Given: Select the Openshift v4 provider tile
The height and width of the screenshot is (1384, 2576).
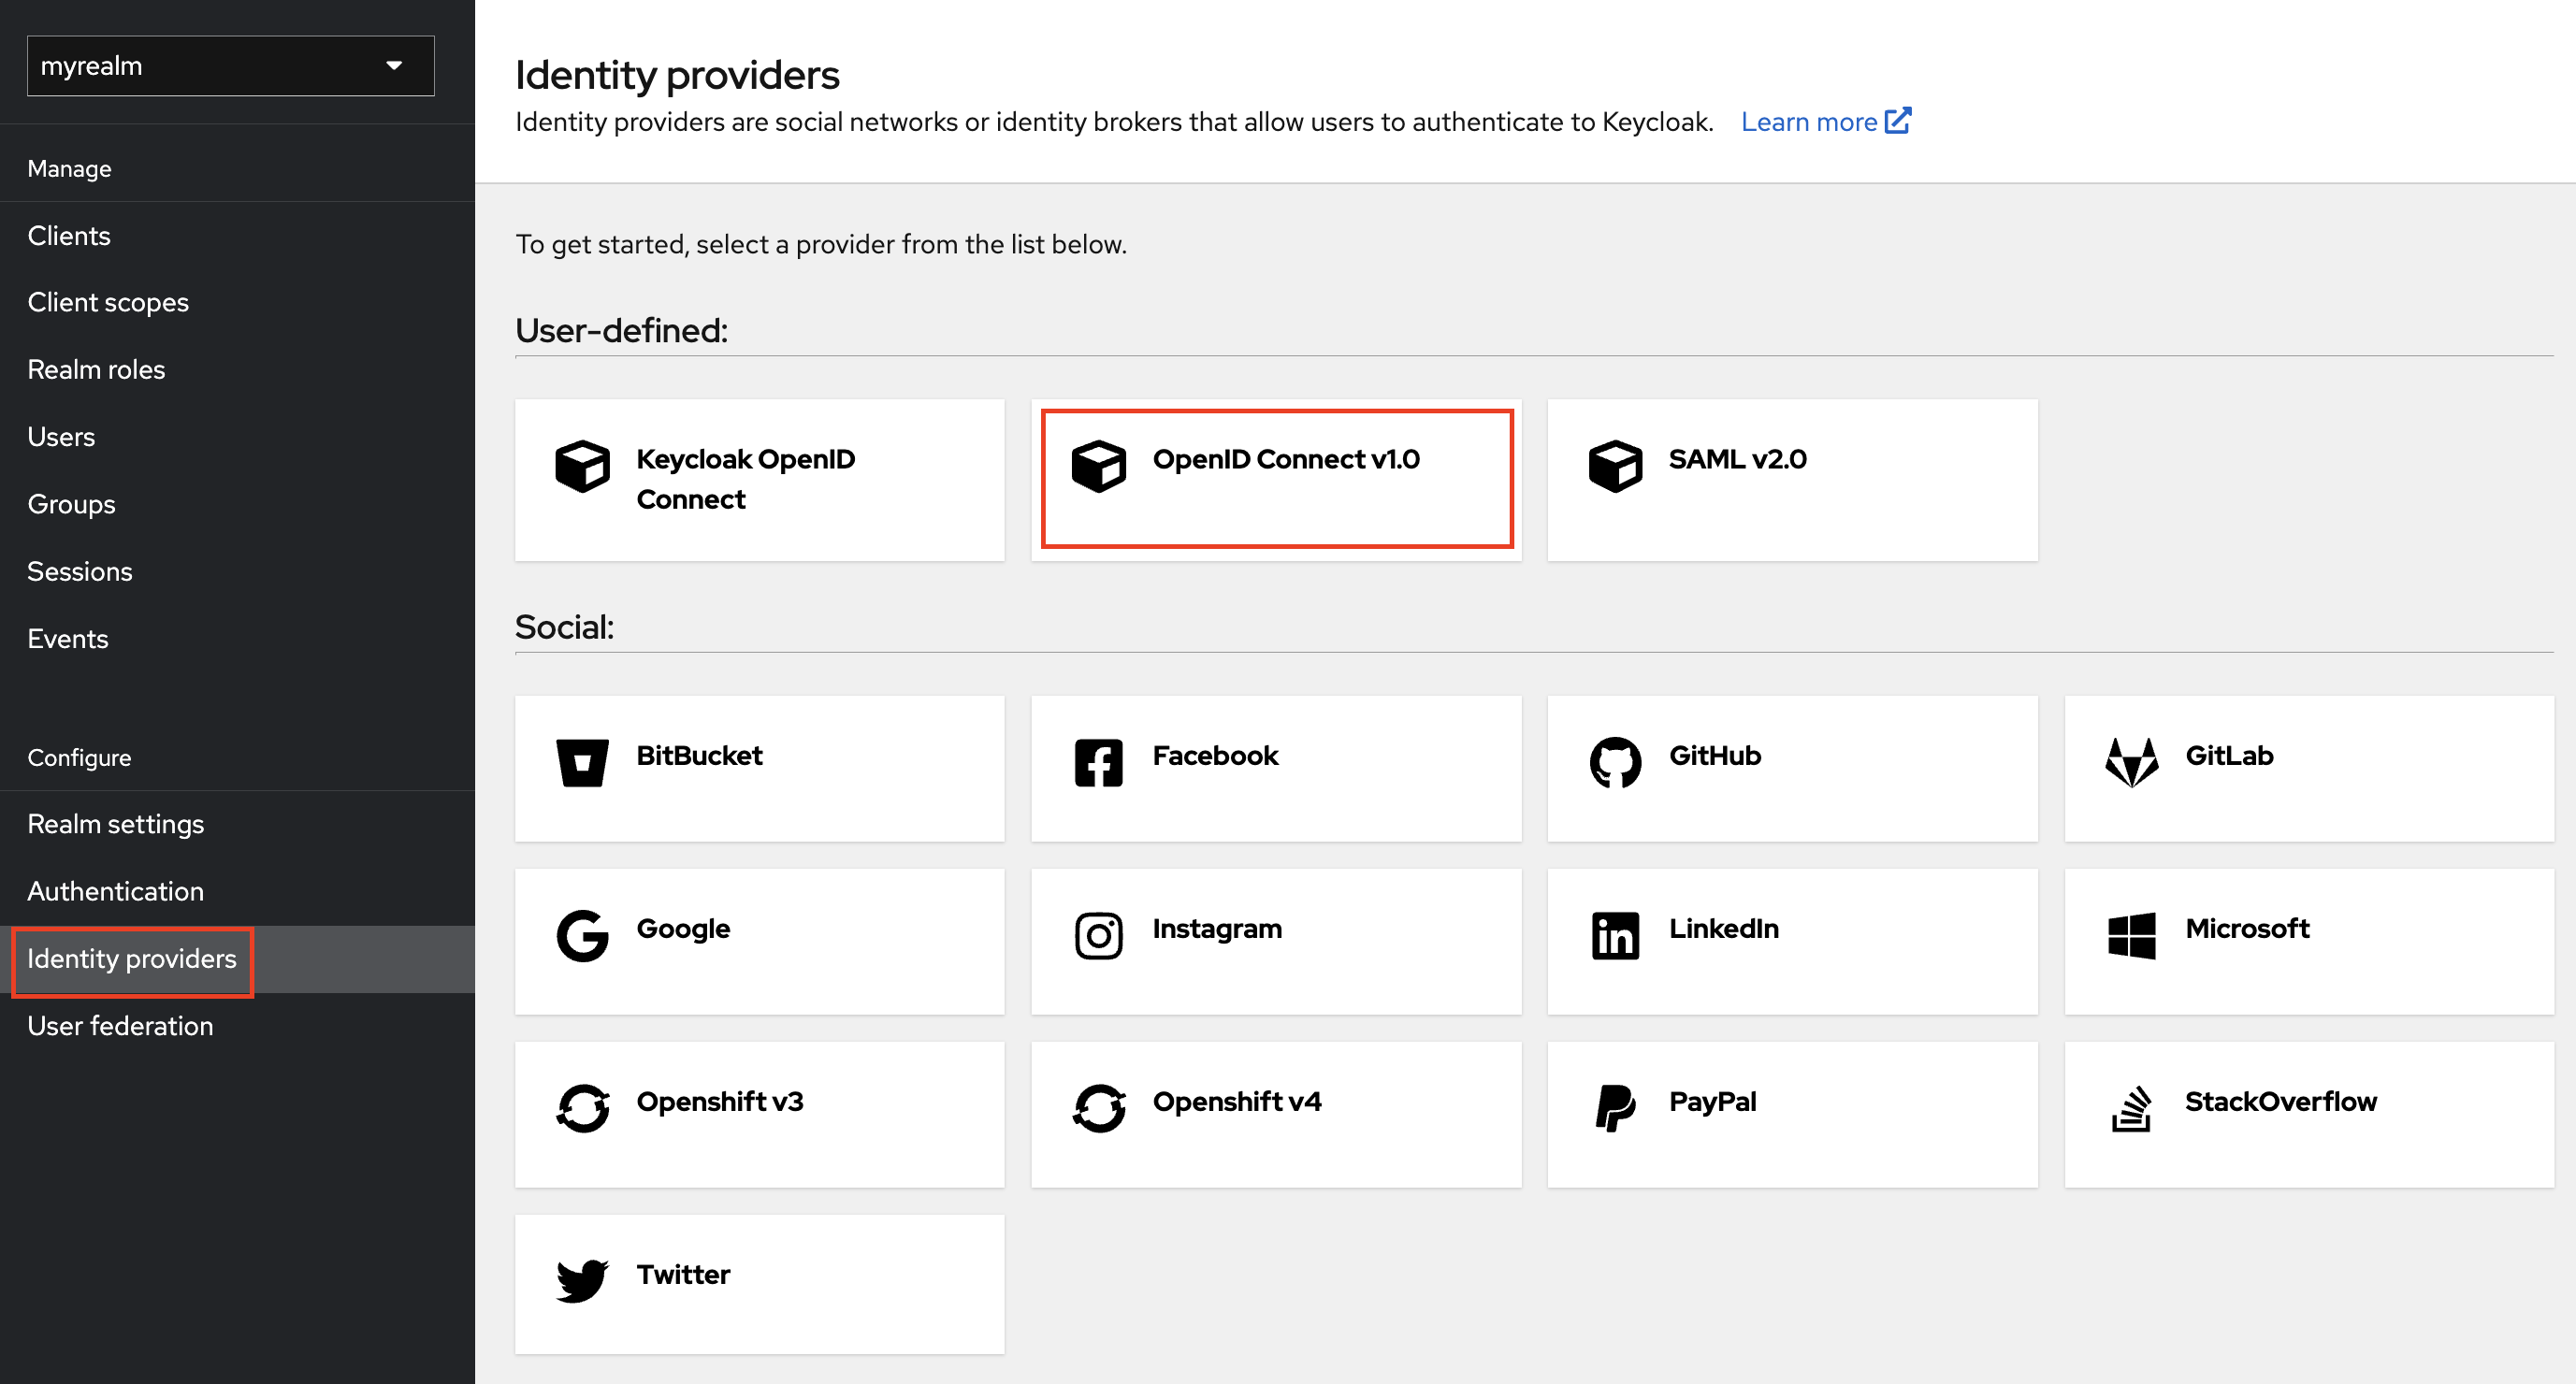Looking at the screenshot, I should (x=1276, y=1114).
